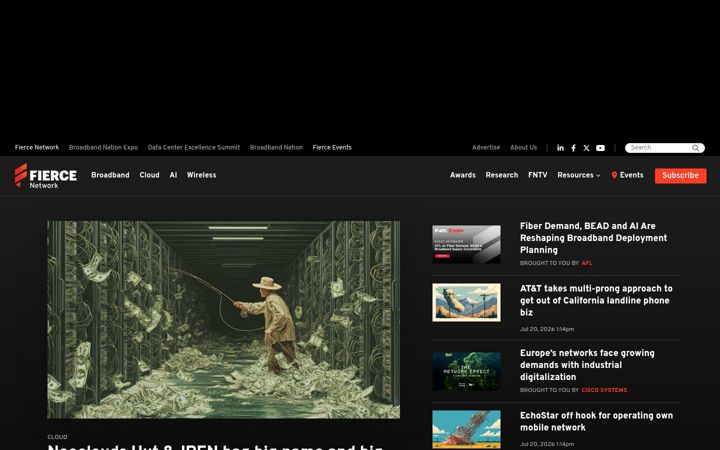Go to the Research page
Viewport: 720px width, 450px height.
[502, 175]
